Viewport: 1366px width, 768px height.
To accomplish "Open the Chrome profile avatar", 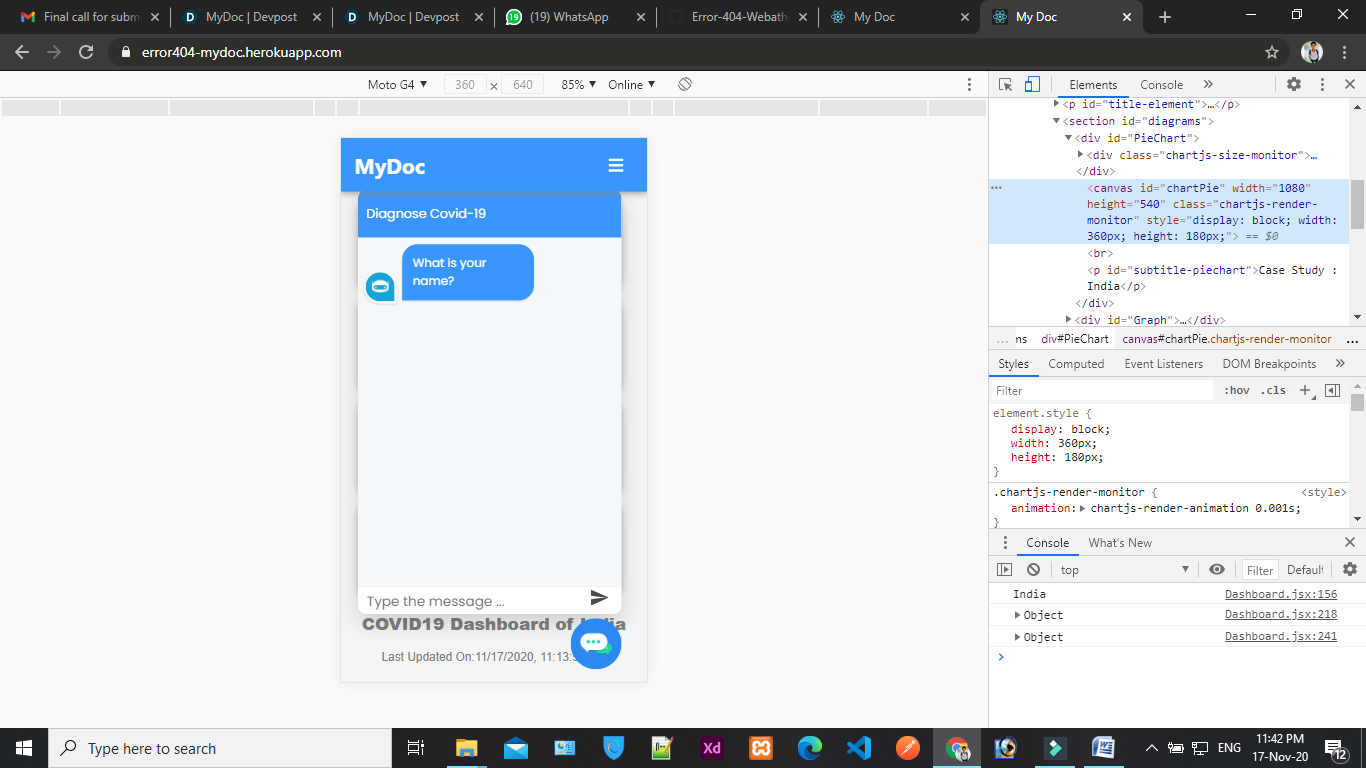I will (1312, 52).
